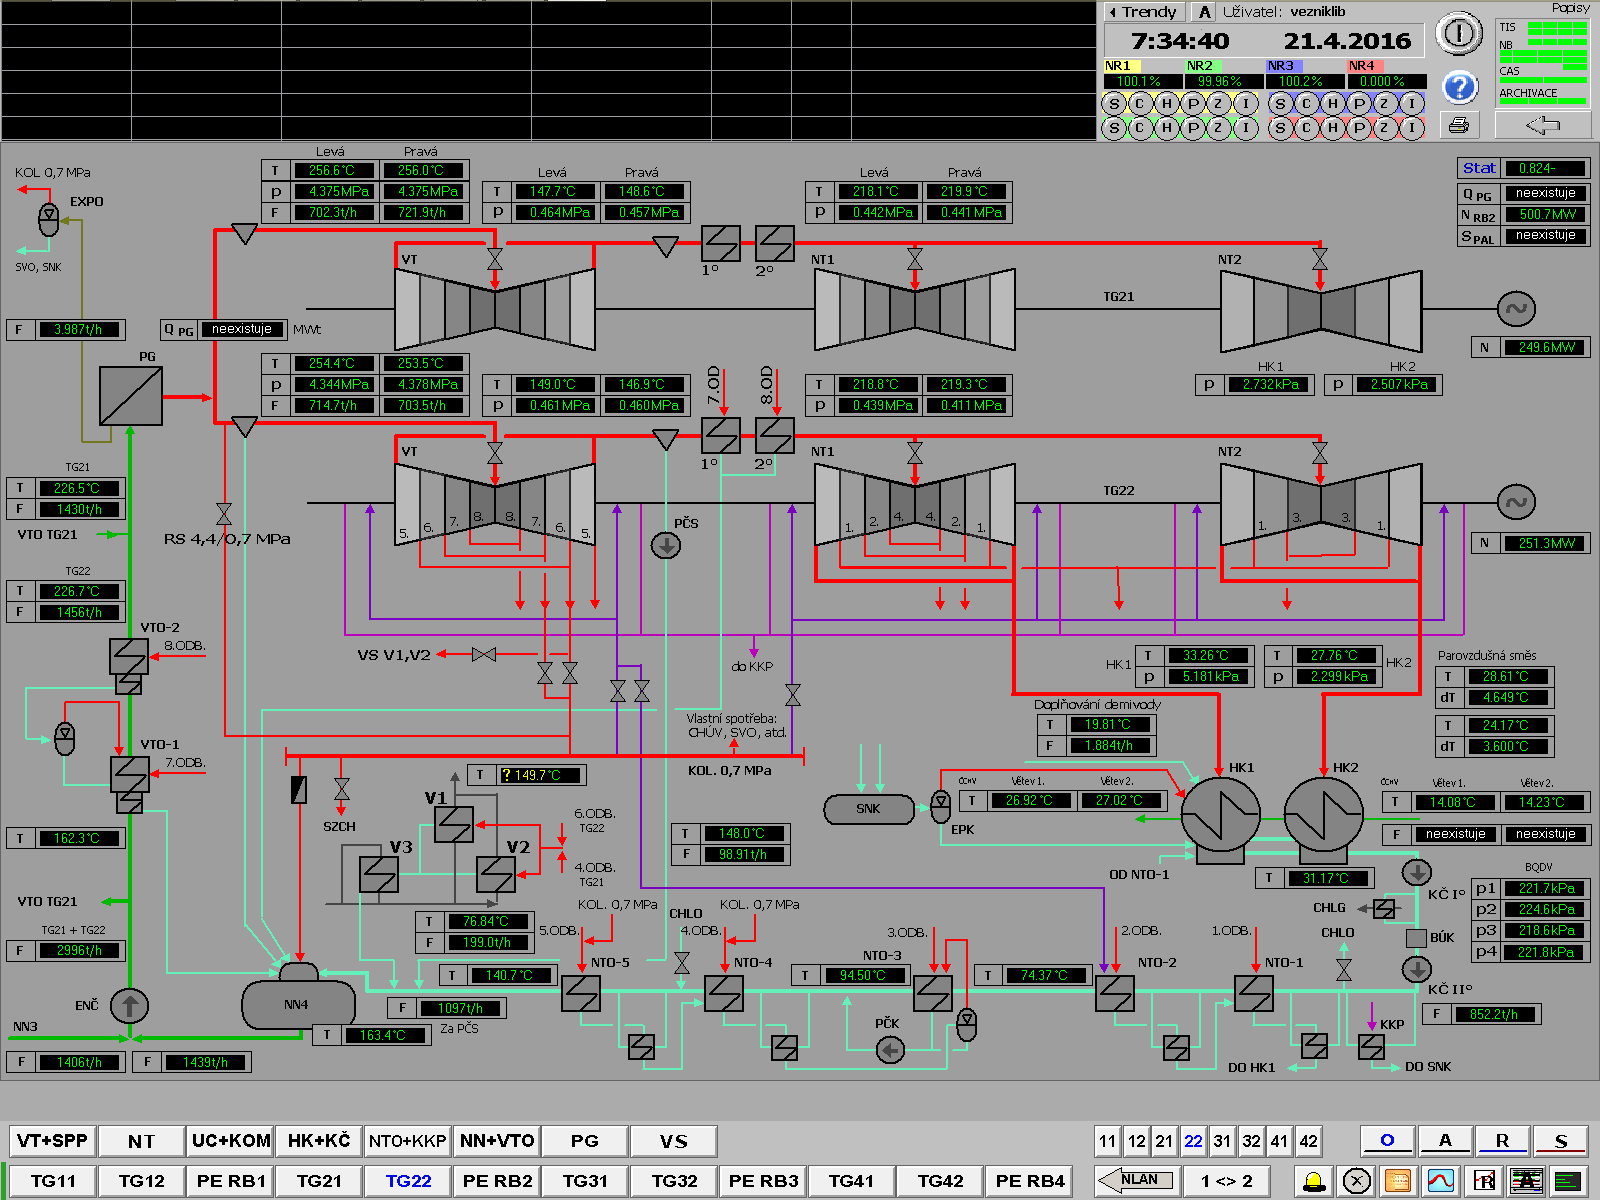Click the TG21 power value 249.6MW
The width and height of the screenshot is (1600, 1200).
pos(1546,348)
